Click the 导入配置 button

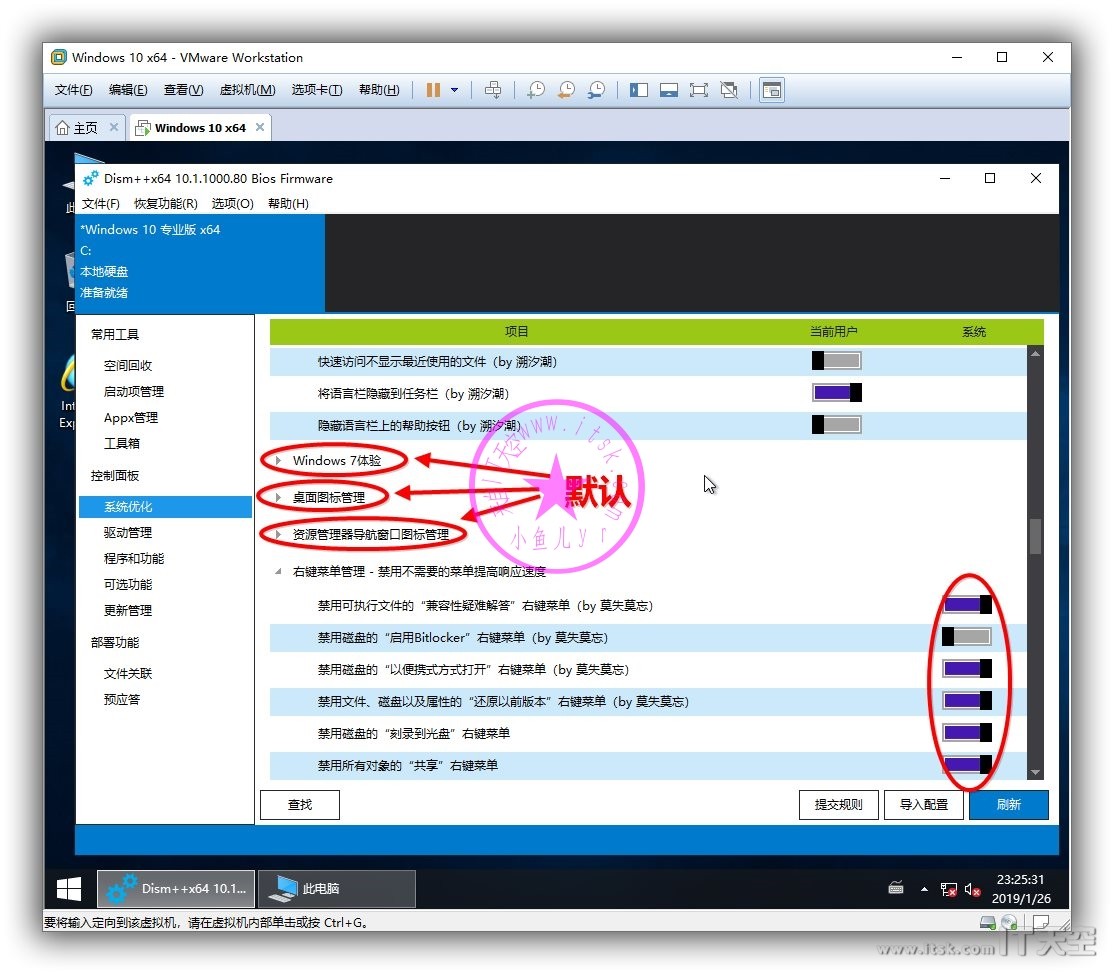[x=924, y=805]
